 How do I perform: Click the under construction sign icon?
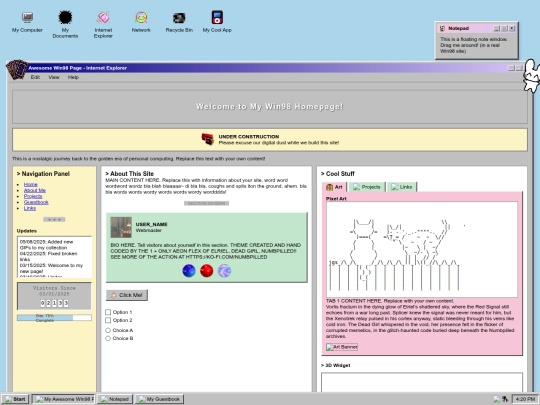coord(208,139)
